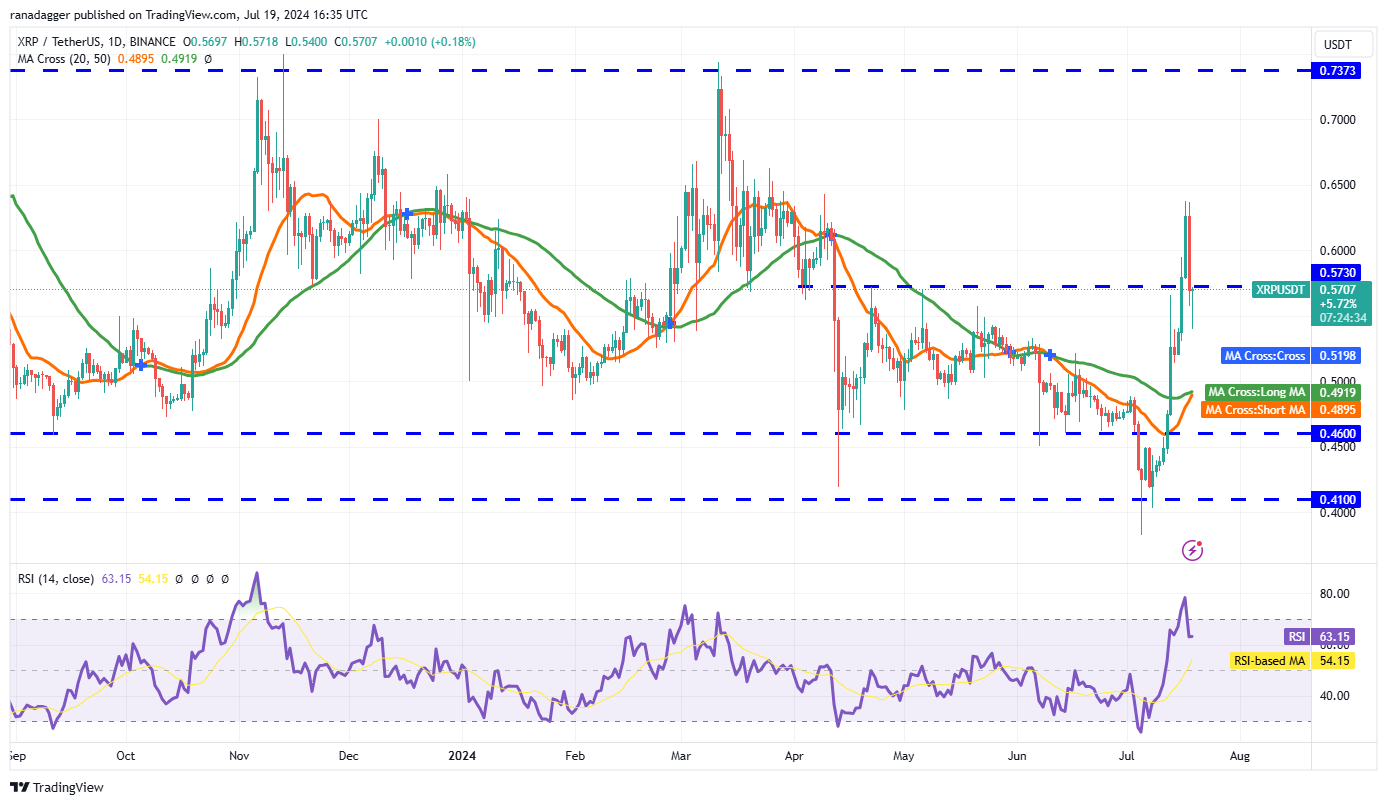Click the 0.4100 support level price tag
The height and width of the screenshot is (805, 1387).
(1335, 498)
